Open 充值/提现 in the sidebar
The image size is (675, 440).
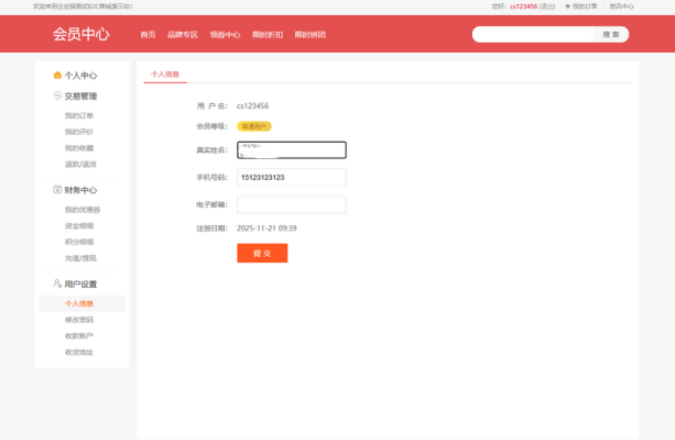(81, 258)
